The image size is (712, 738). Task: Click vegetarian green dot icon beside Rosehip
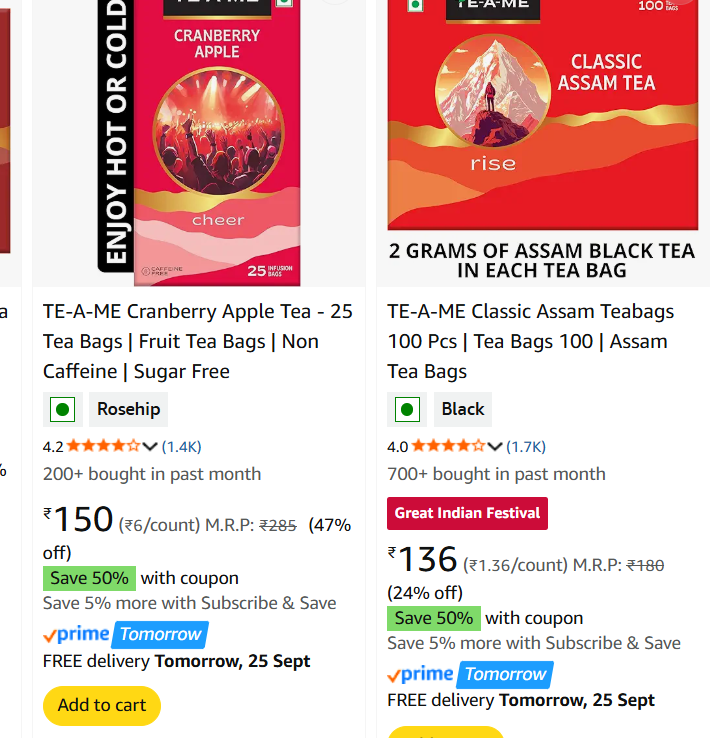point(63,409)
